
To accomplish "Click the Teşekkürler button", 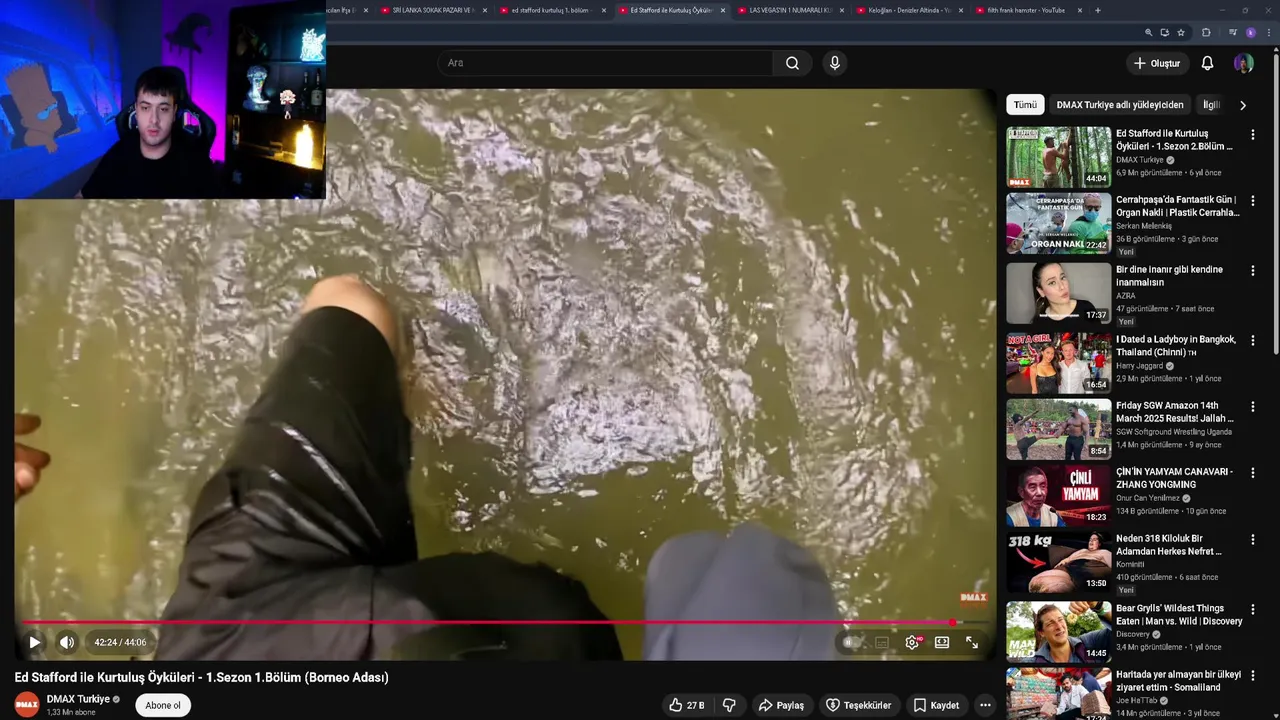I will (x=858, y=705).
